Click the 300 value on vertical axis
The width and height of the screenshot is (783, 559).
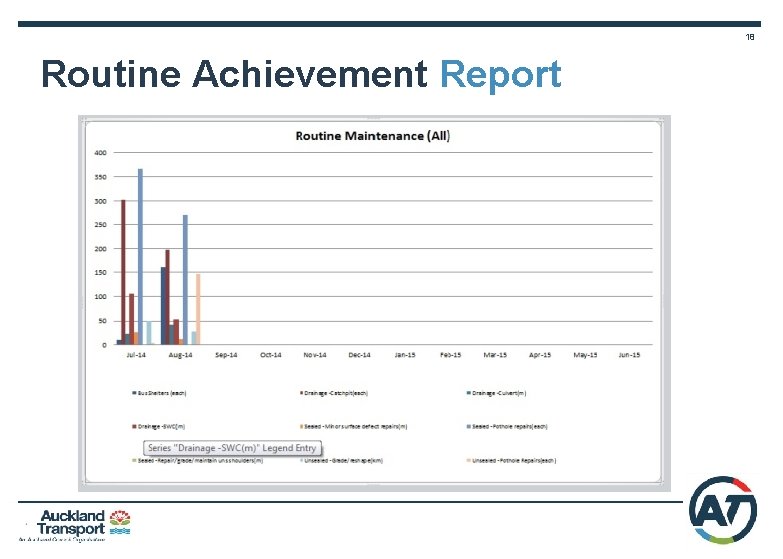point(100,201)
